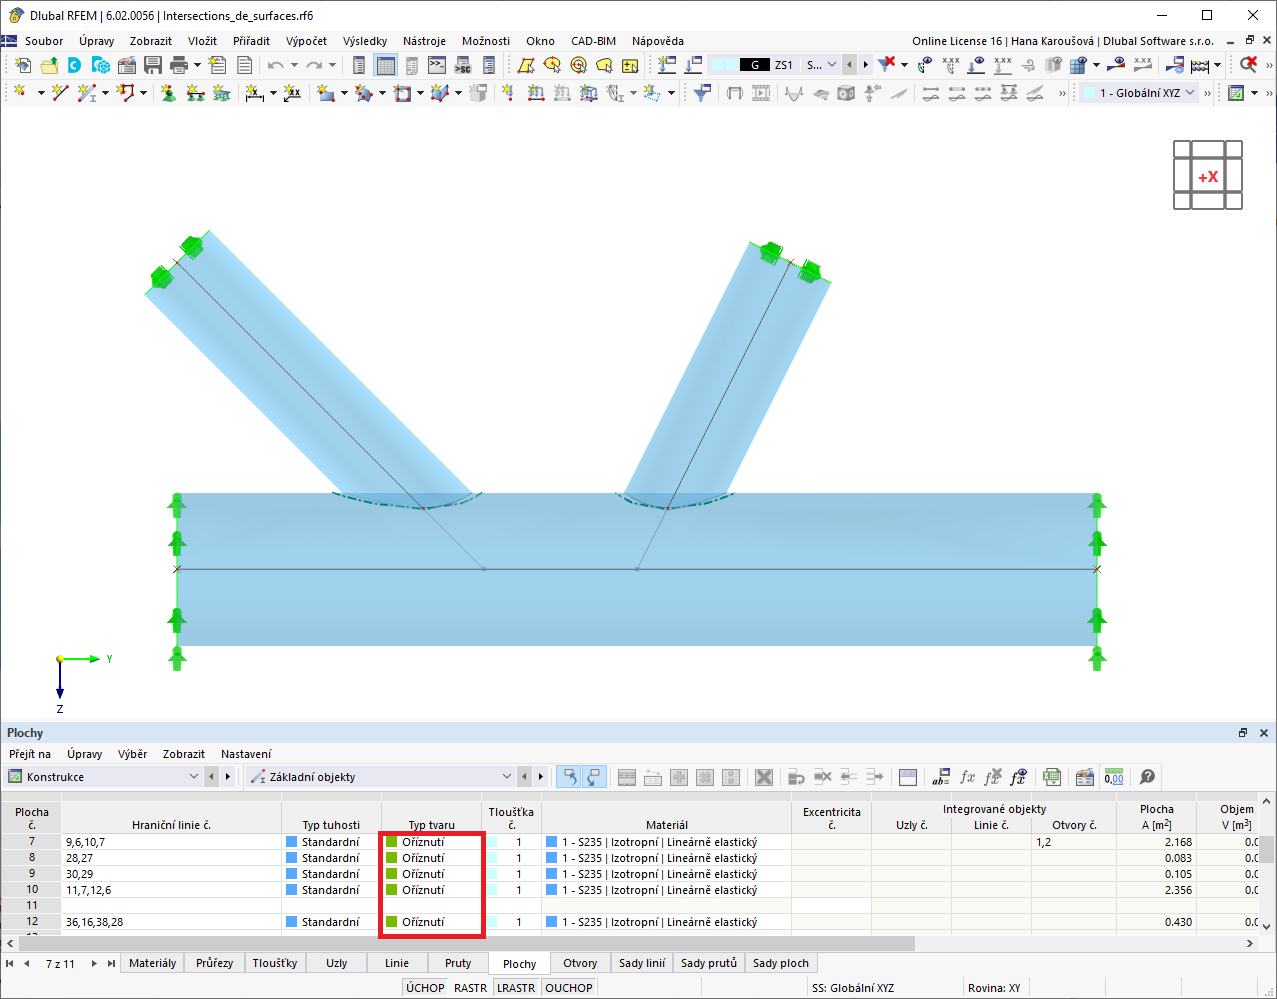Insert a line support
This screenshot has height=999, width=1277.
(195, 93)
